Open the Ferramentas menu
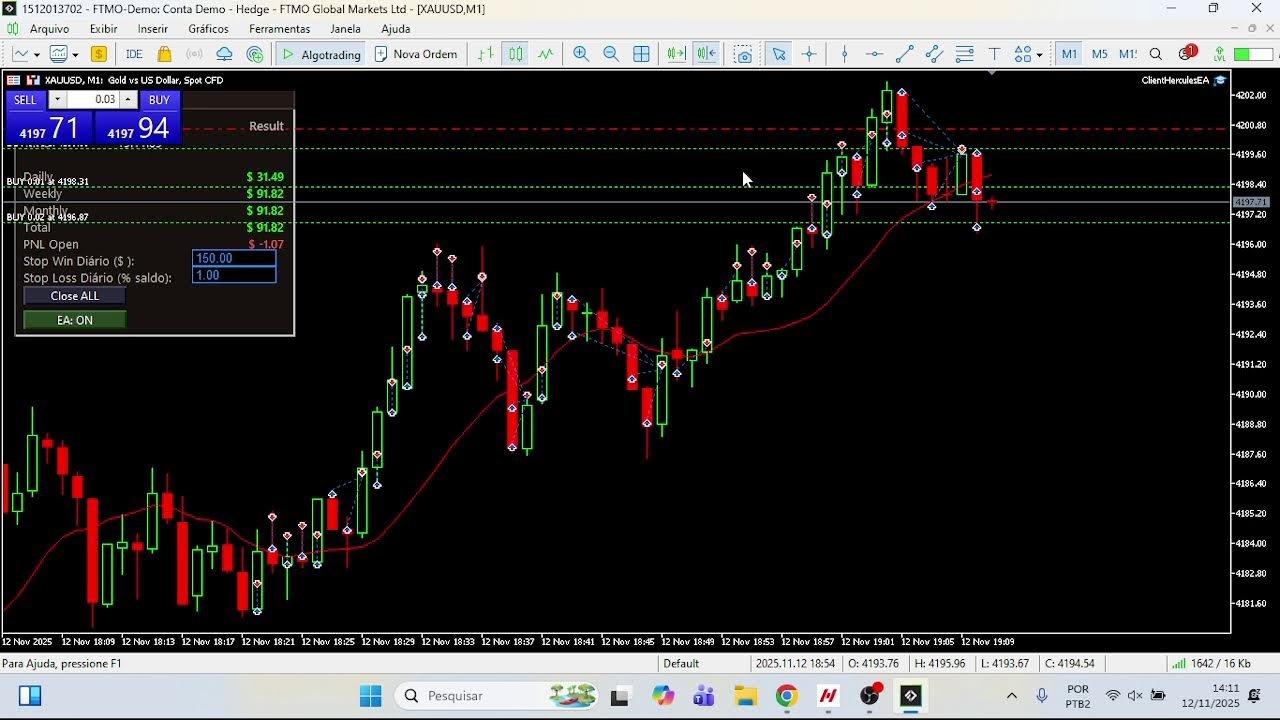 (x=280, y=29)
